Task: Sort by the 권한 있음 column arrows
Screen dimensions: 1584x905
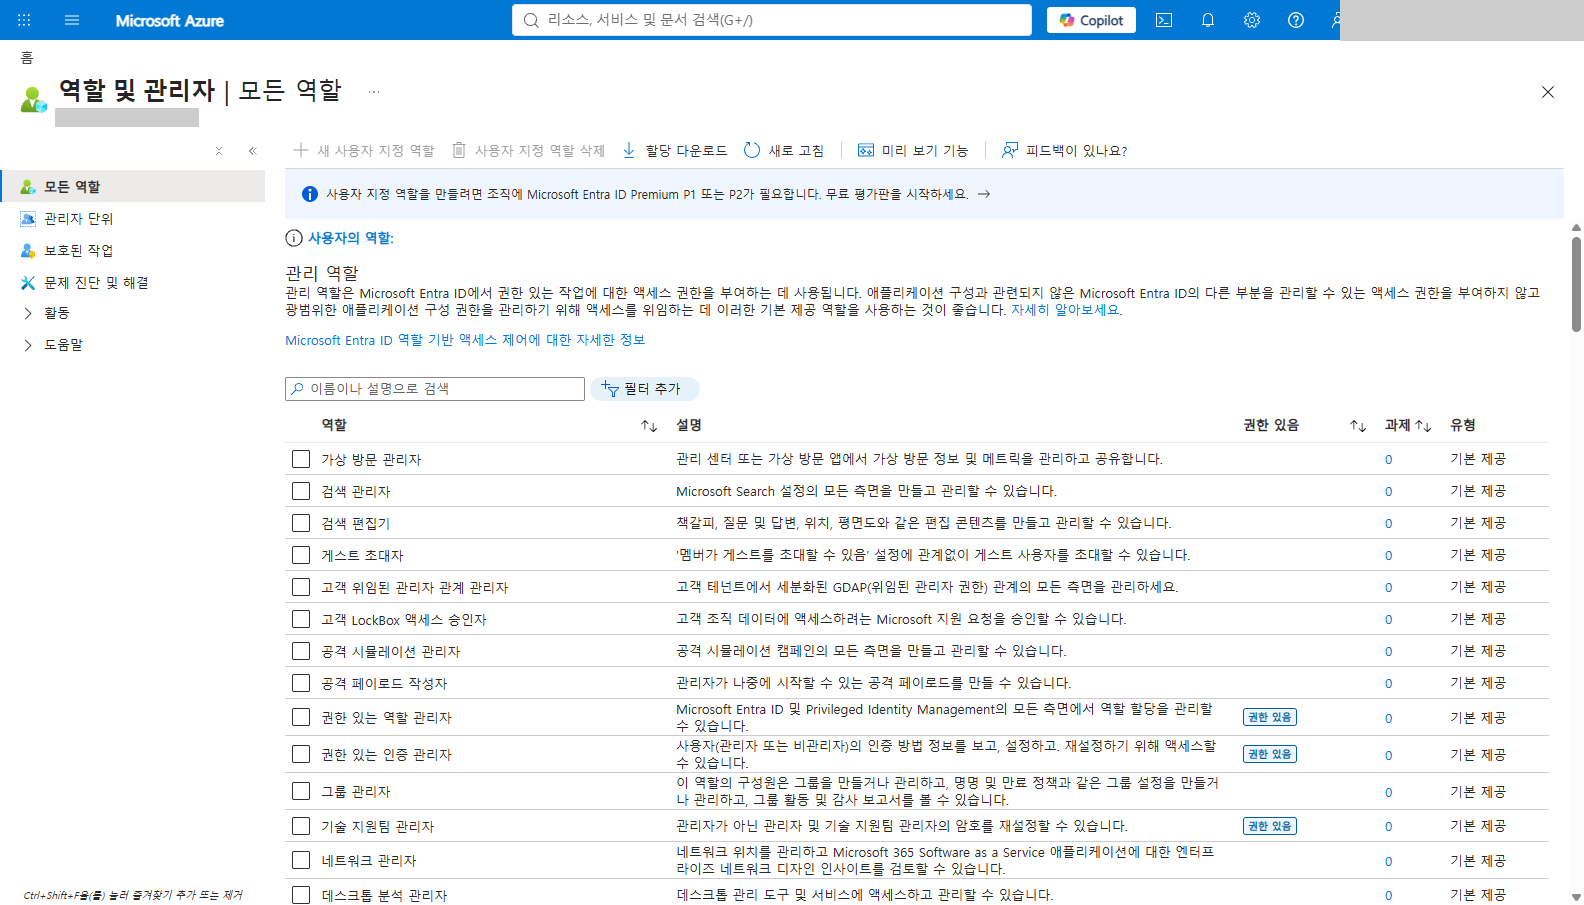Action: tap(1358, 426)
